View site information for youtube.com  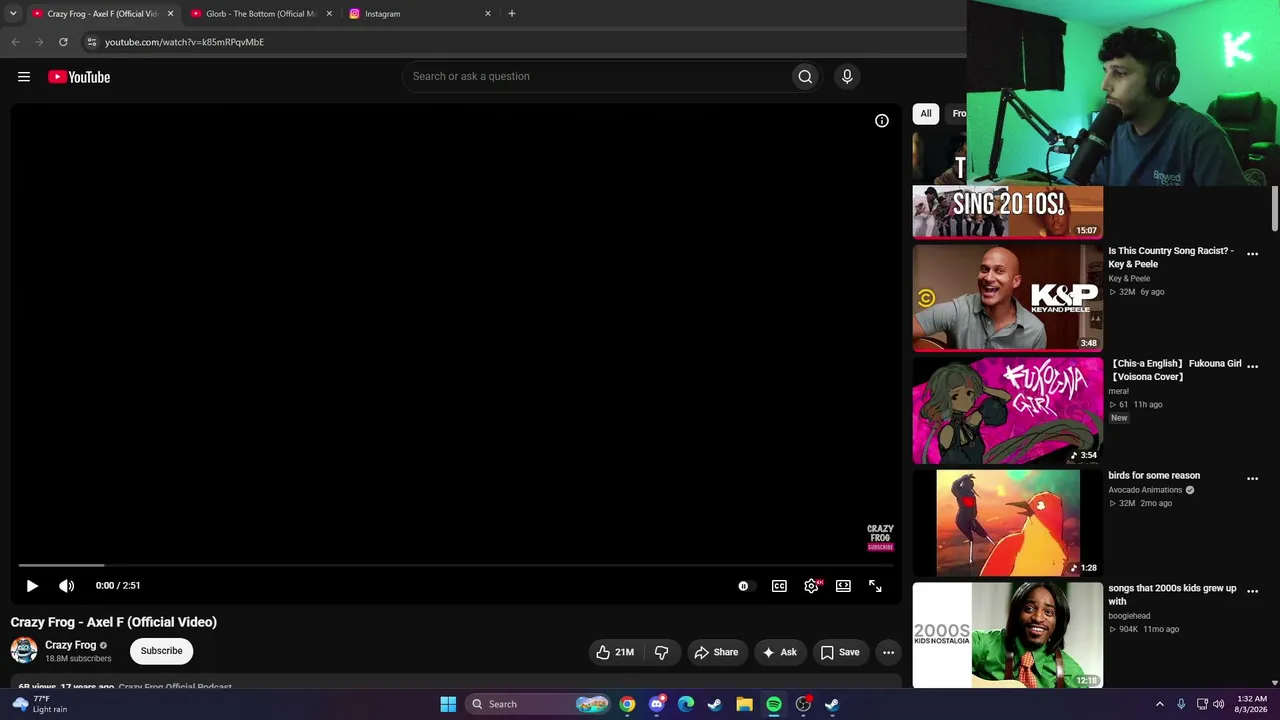91,42
